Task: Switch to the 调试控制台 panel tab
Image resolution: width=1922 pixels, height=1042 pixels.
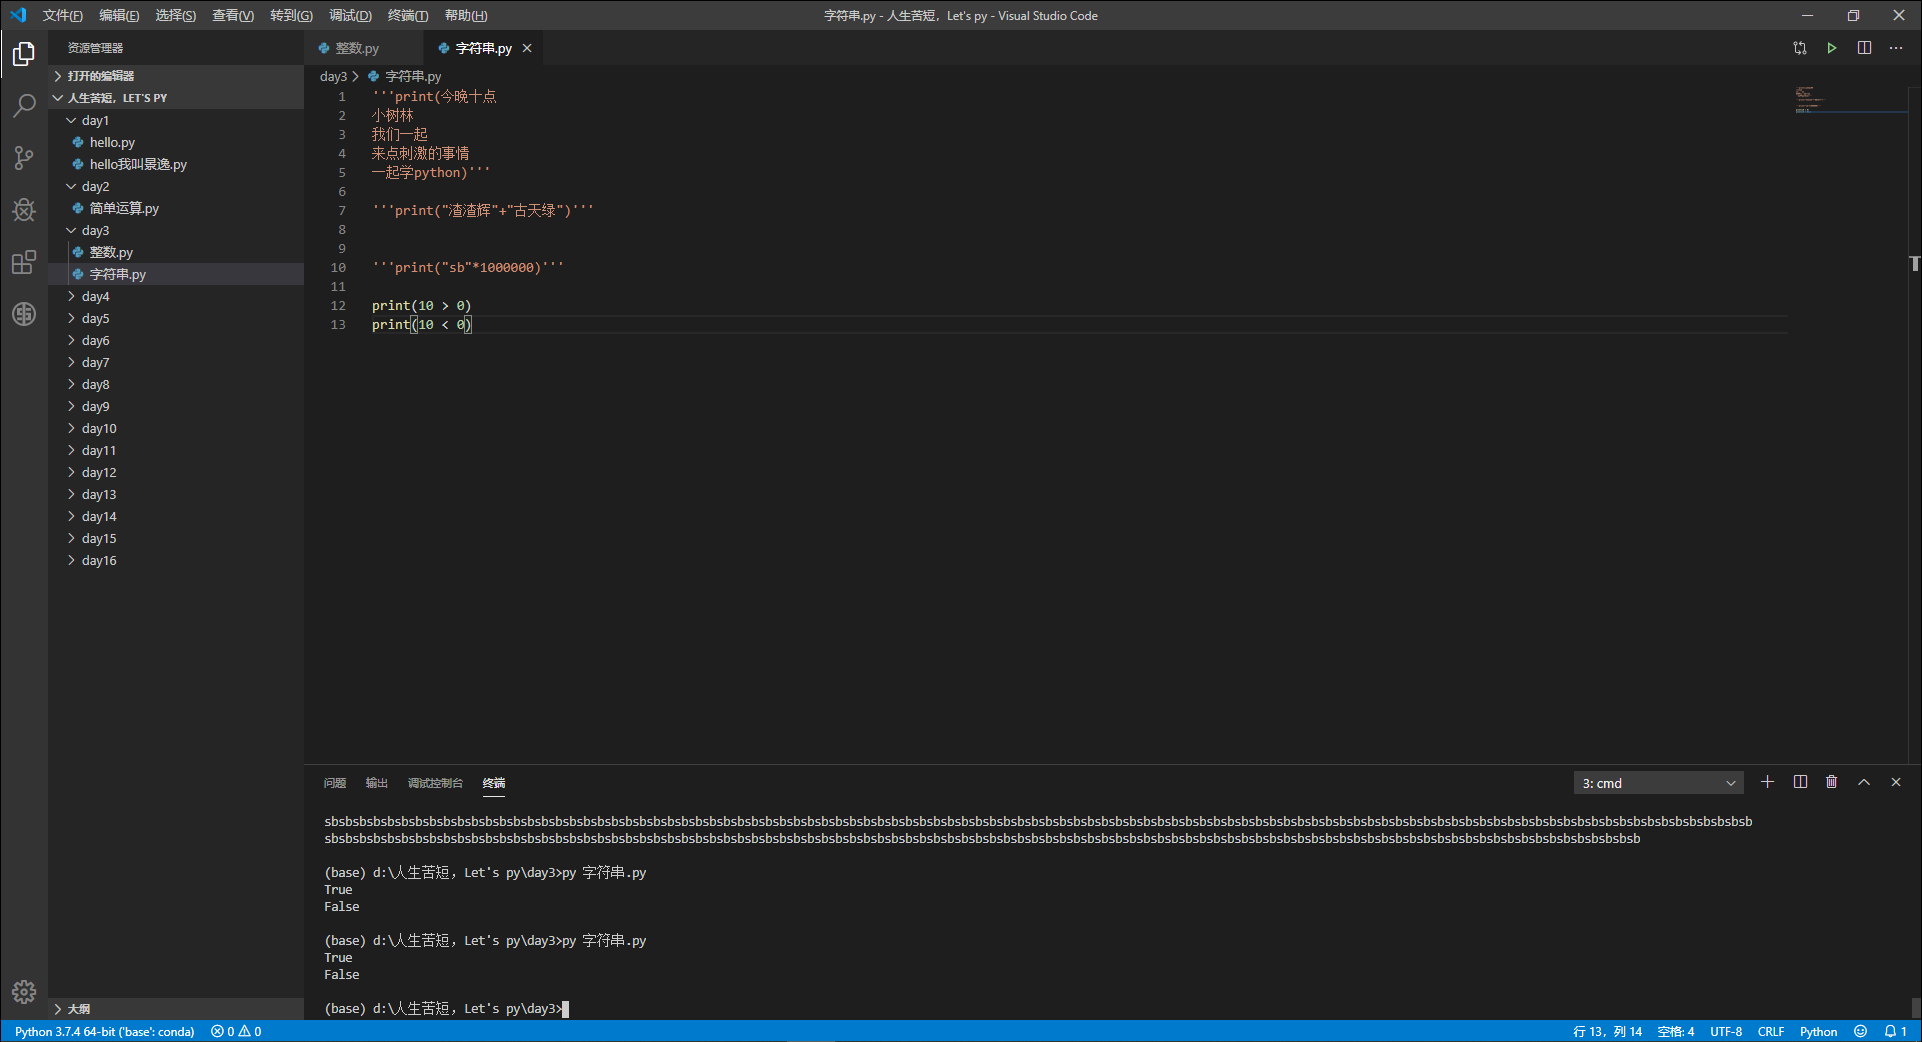Action: pyautogui.click(x=435, y=783)
